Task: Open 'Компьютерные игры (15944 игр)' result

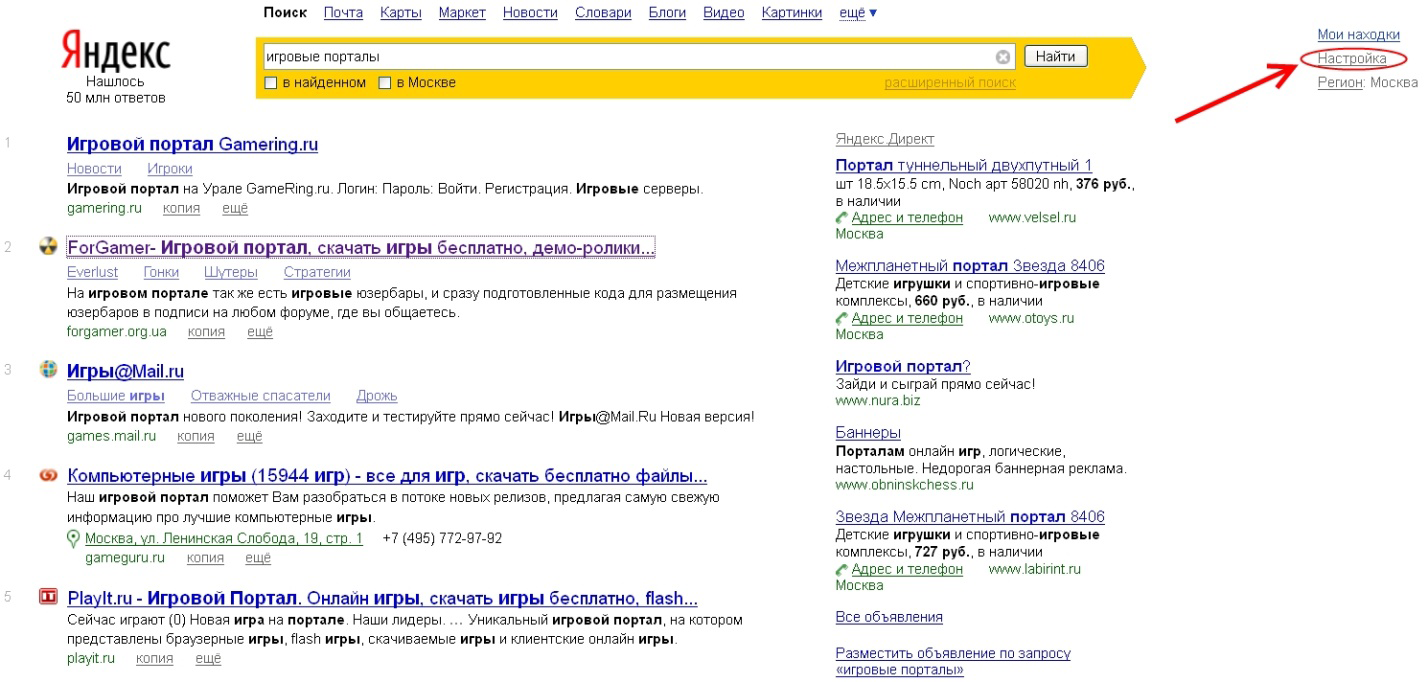Action: click(387, 475)
